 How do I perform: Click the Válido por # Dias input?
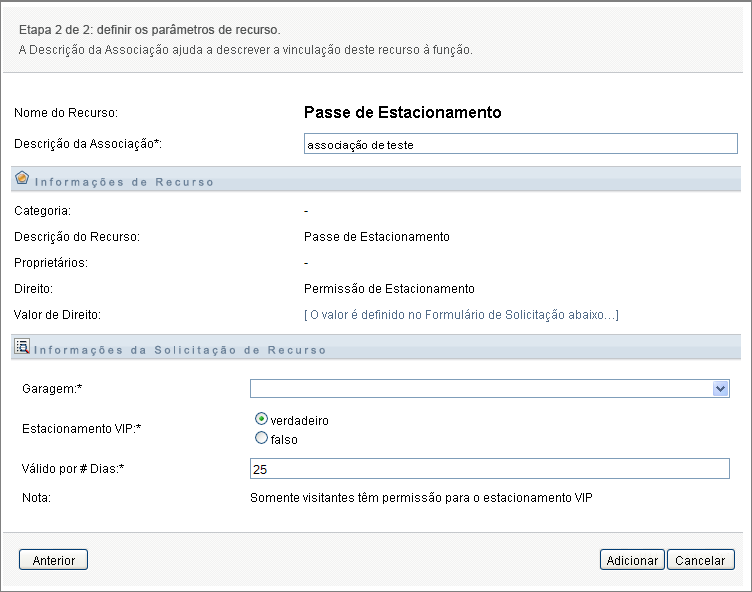tap(490, 469)
